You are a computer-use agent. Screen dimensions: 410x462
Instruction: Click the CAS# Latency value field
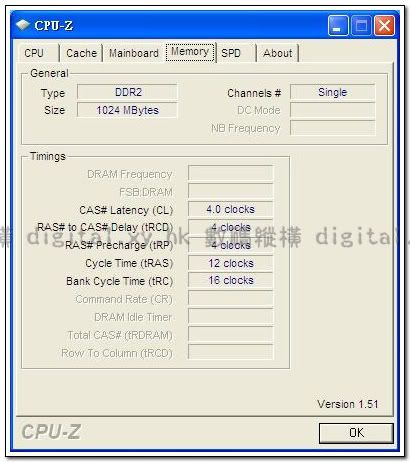[230, 209]
